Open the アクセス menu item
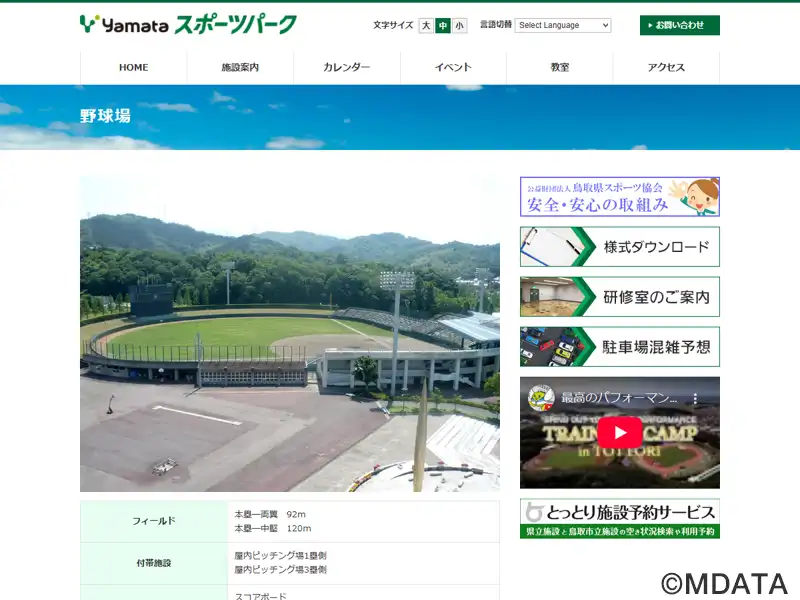Screen dimensions: 800x600 tap(666, 67)
